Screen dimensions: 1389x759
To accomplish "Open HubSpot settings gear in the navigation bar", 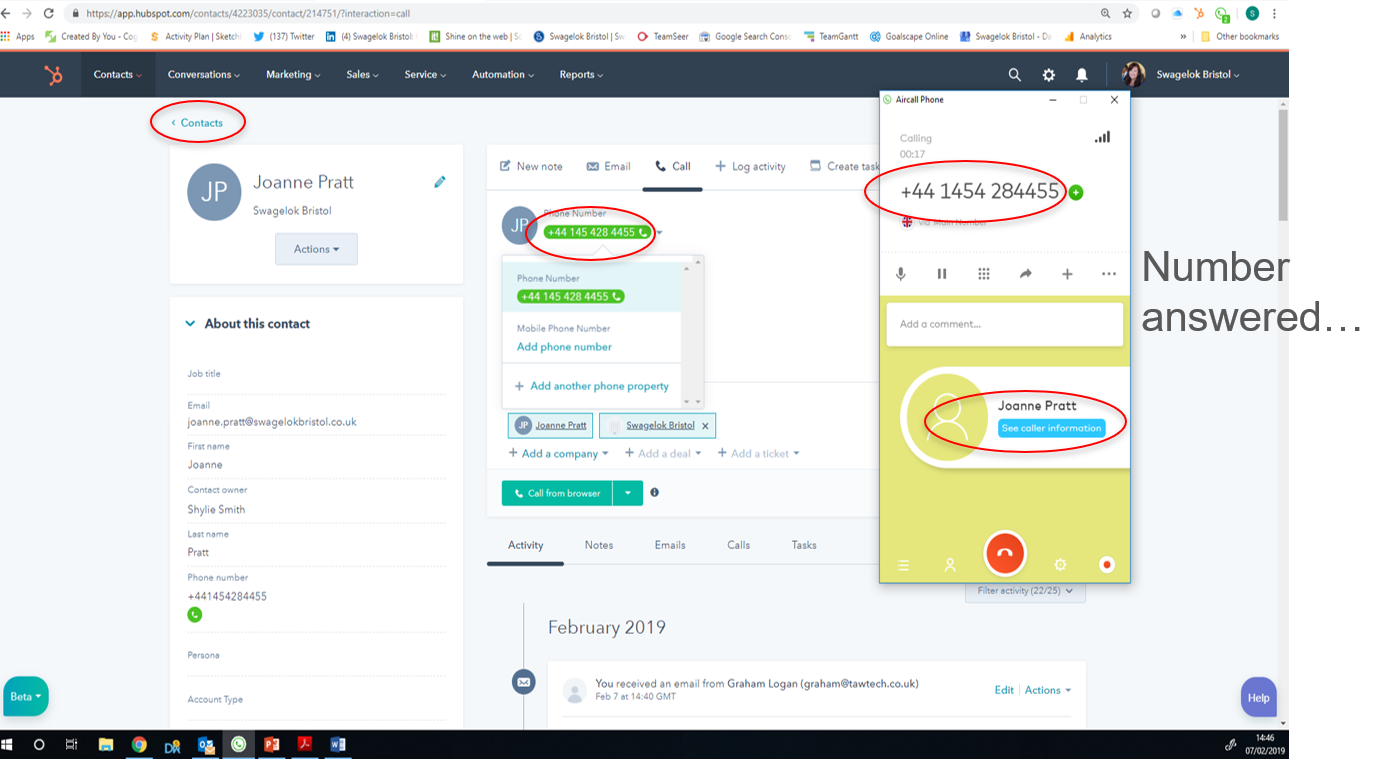I will click(1048, 75).
